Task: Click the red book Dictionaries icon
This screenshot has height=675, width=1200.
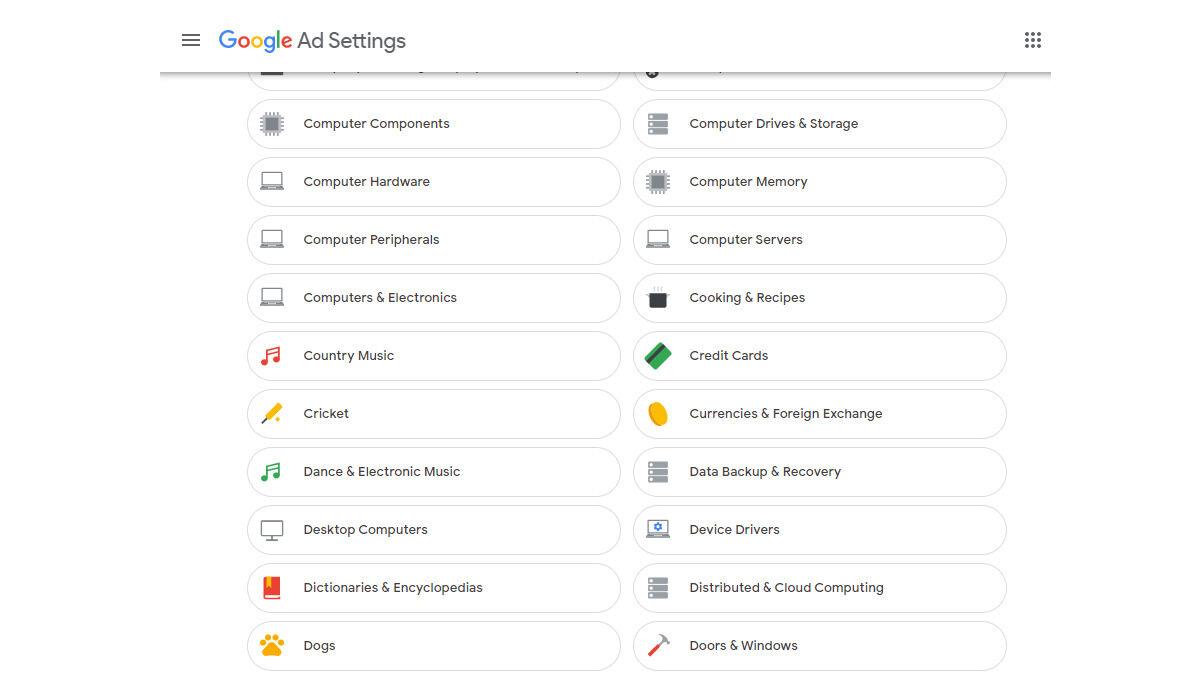Action: [x=271, y=588]
